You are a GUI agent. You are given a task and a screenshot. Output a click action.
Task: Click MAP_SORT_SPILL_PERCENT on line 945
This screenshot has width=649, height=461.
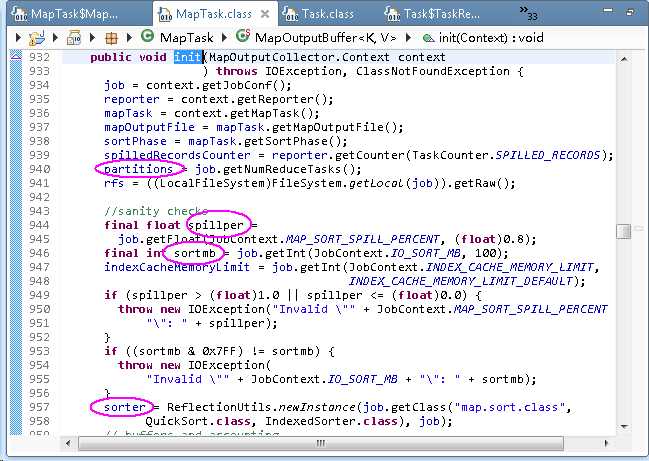(363, 239)
